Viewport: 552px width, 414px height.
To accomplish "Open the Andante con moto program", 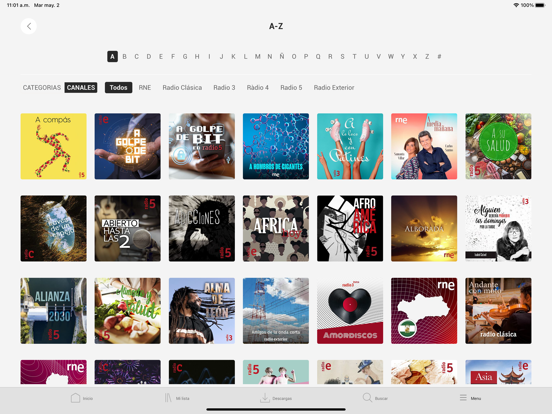I will pyautogui.click(x=498, y=311).
